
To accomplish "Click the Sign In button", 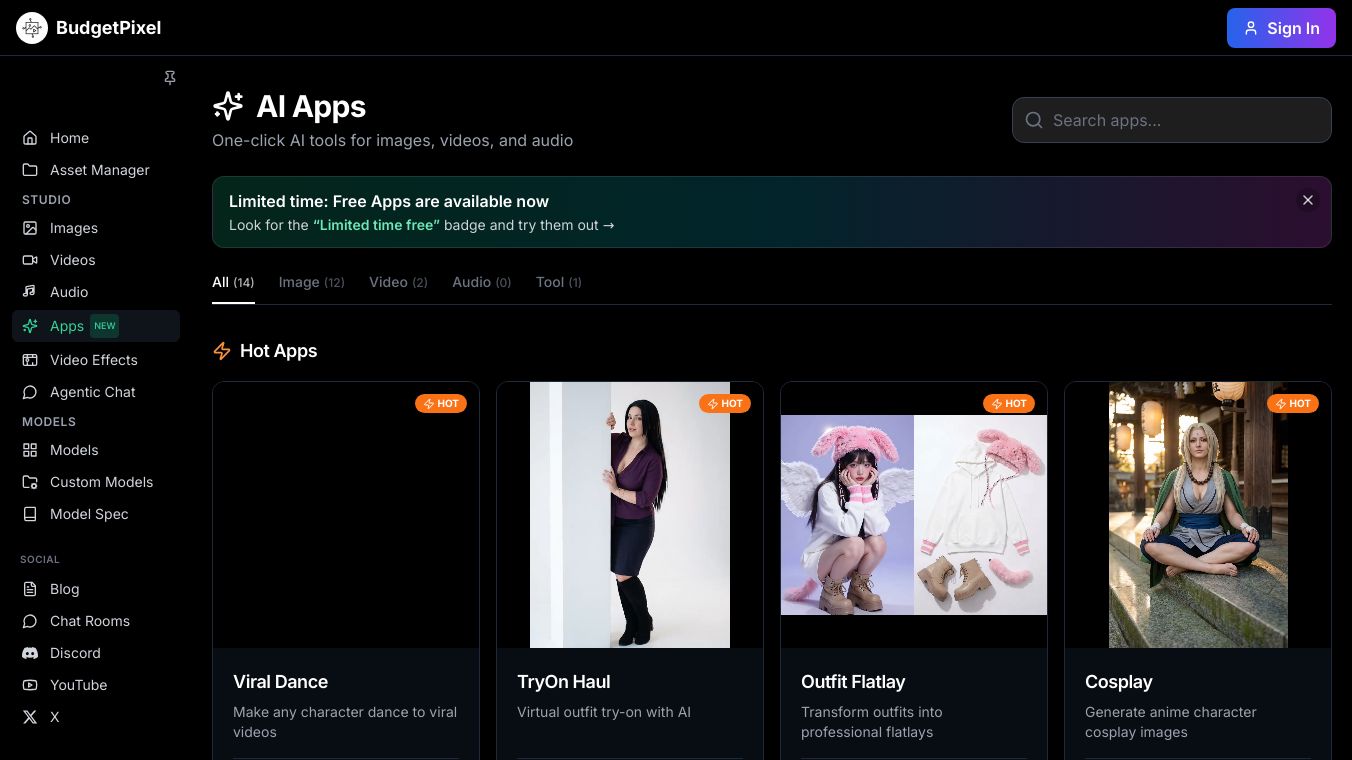I will click(1280, 28).
